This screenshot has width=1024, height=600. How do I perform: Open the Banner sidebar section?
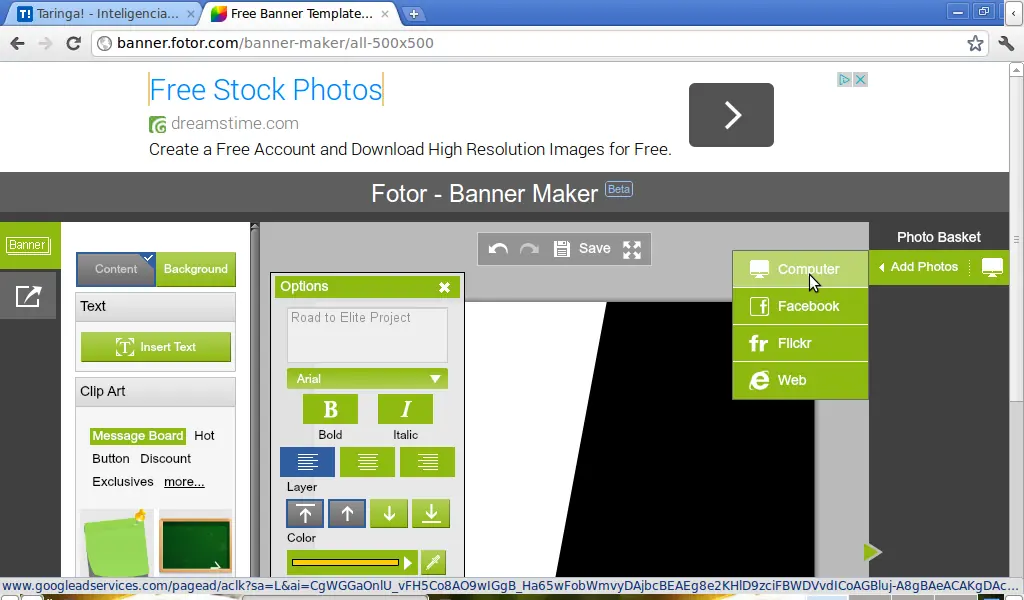pos(27,245)
